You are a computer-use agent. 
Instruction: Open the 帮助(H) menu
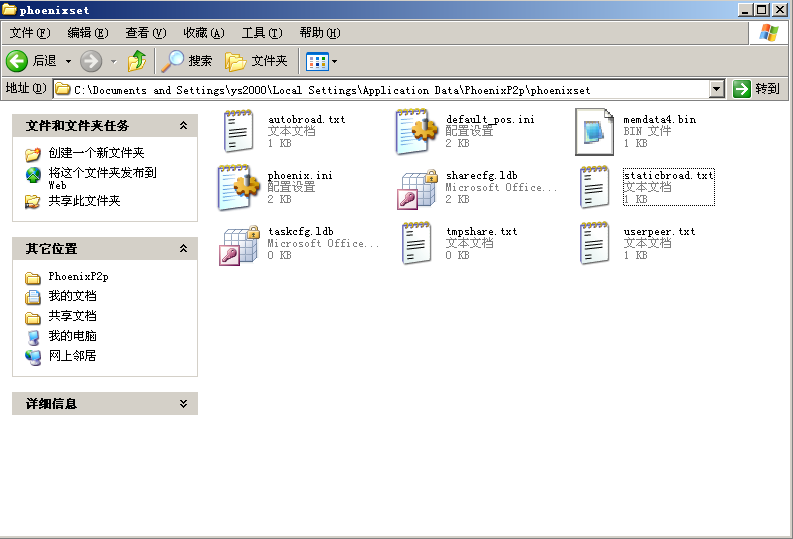click(x=320, y=33)
